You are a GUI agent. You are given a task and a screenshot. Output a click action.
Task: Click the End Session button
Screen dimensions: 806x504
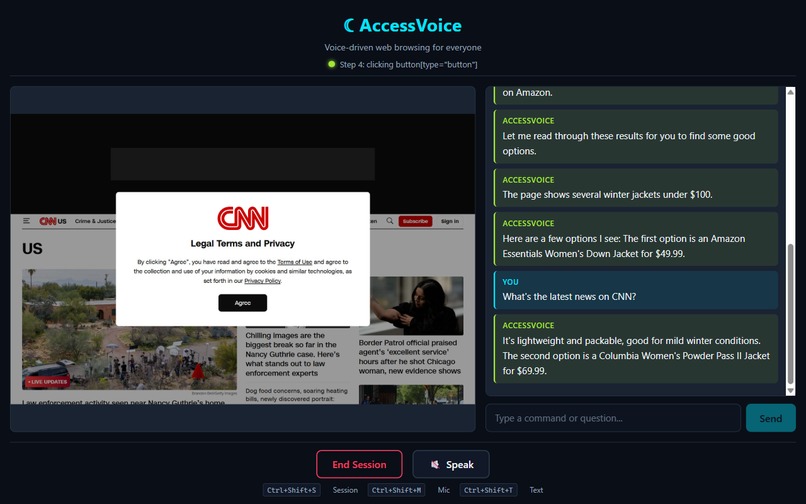tap(359, 464)
